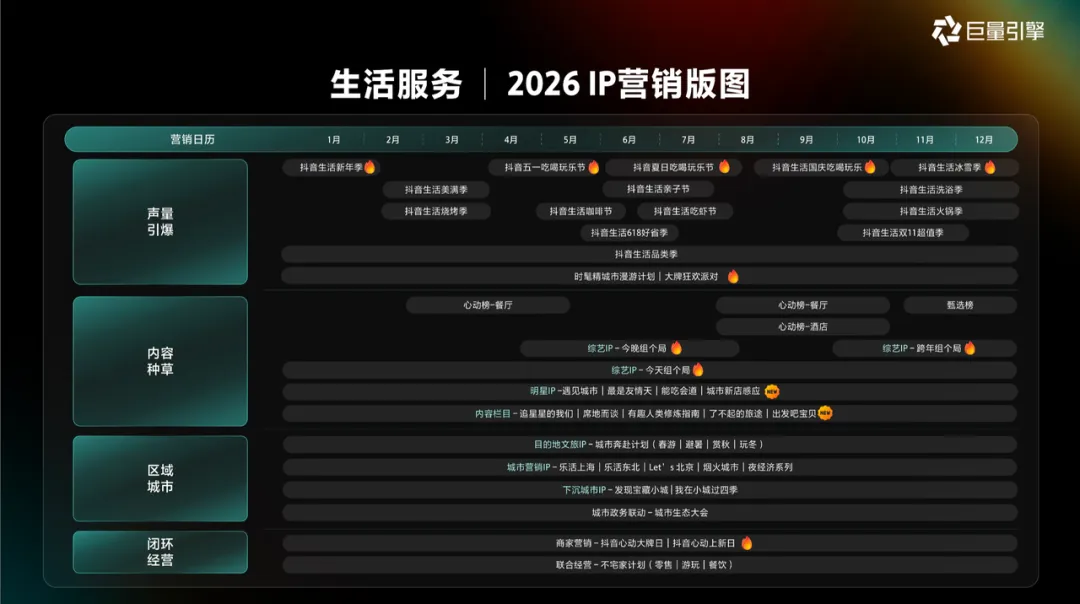Switch to the 12月 month tab
Screen dimensions: 1080x604
[983, 139]
